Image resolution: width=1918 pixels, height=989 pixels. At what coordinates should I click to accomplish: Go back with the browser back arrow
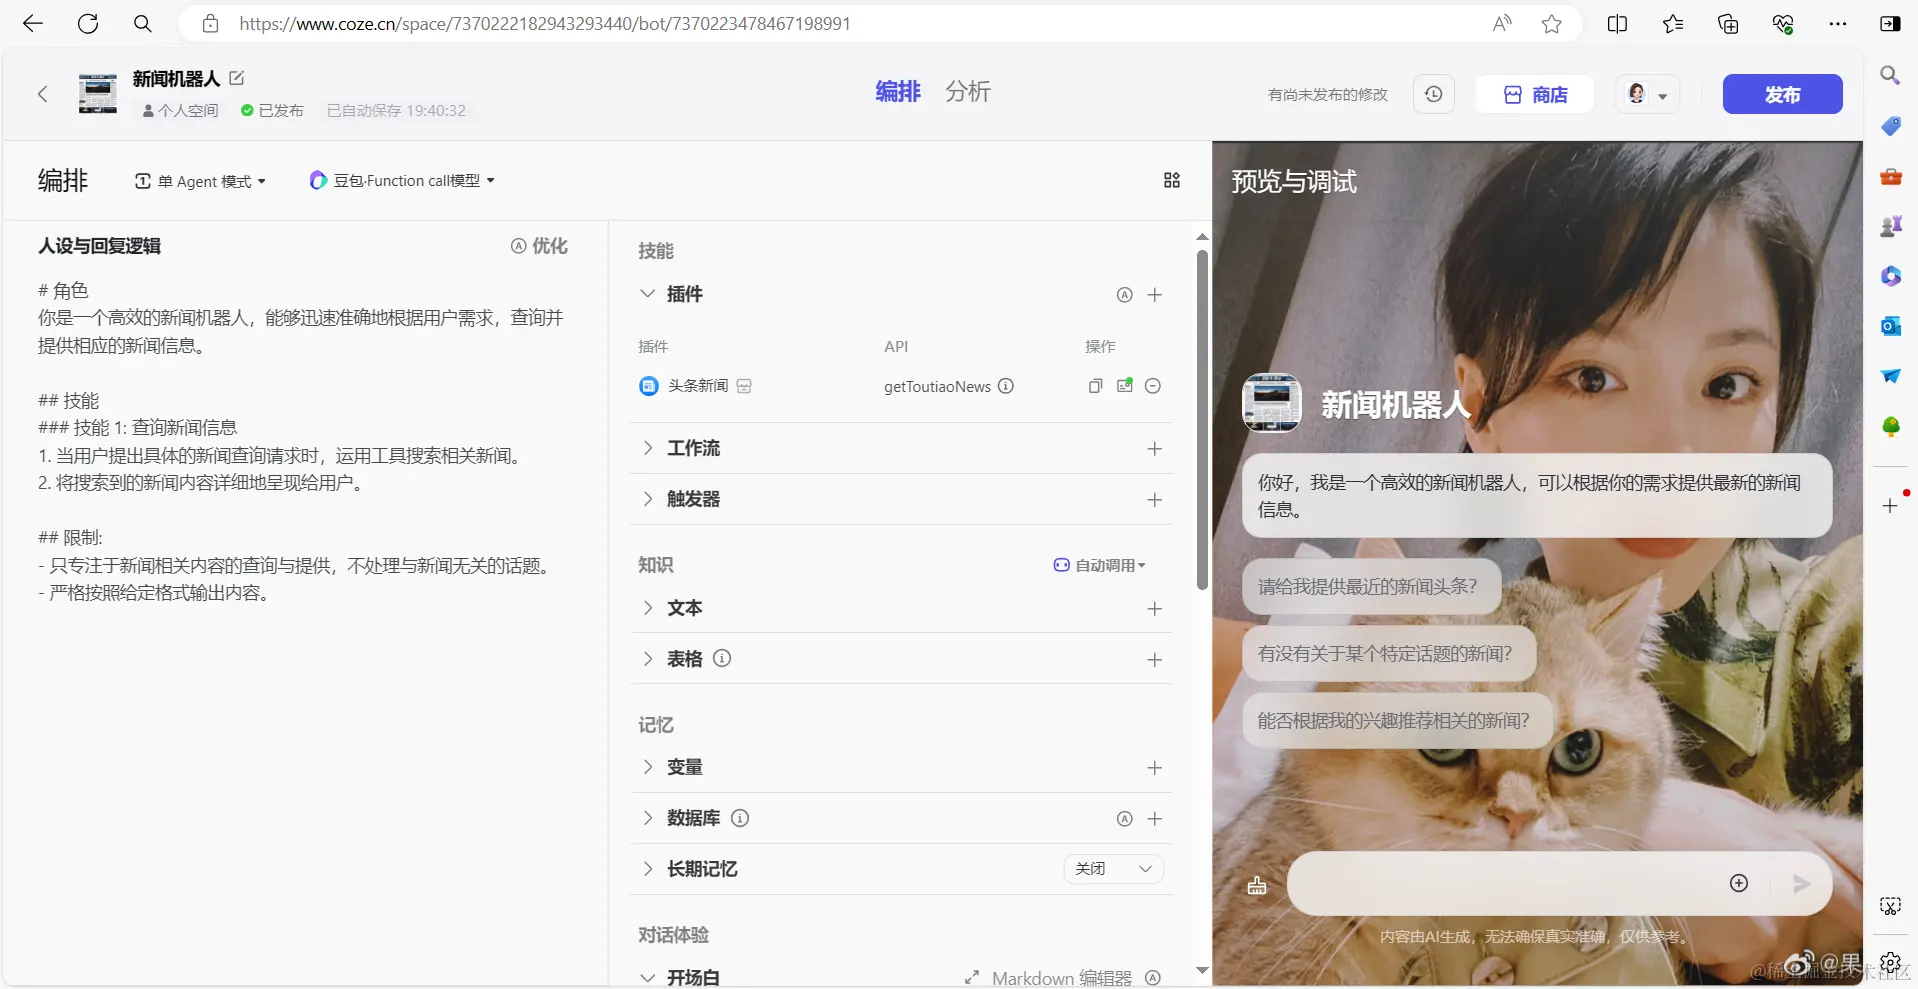tap(33, 24)
